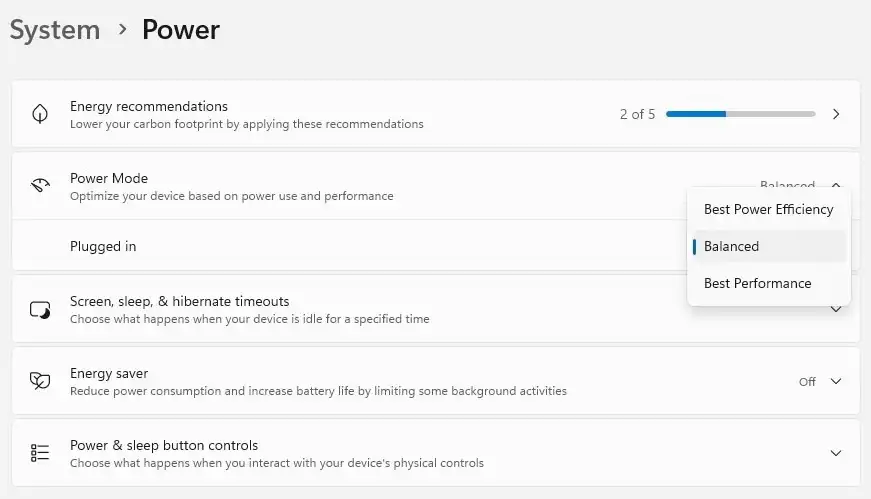Viewport: 871px width, 499px height.
Task: Click the Plugged in row label
Action: pyautogui.click(x=103, y=246)
